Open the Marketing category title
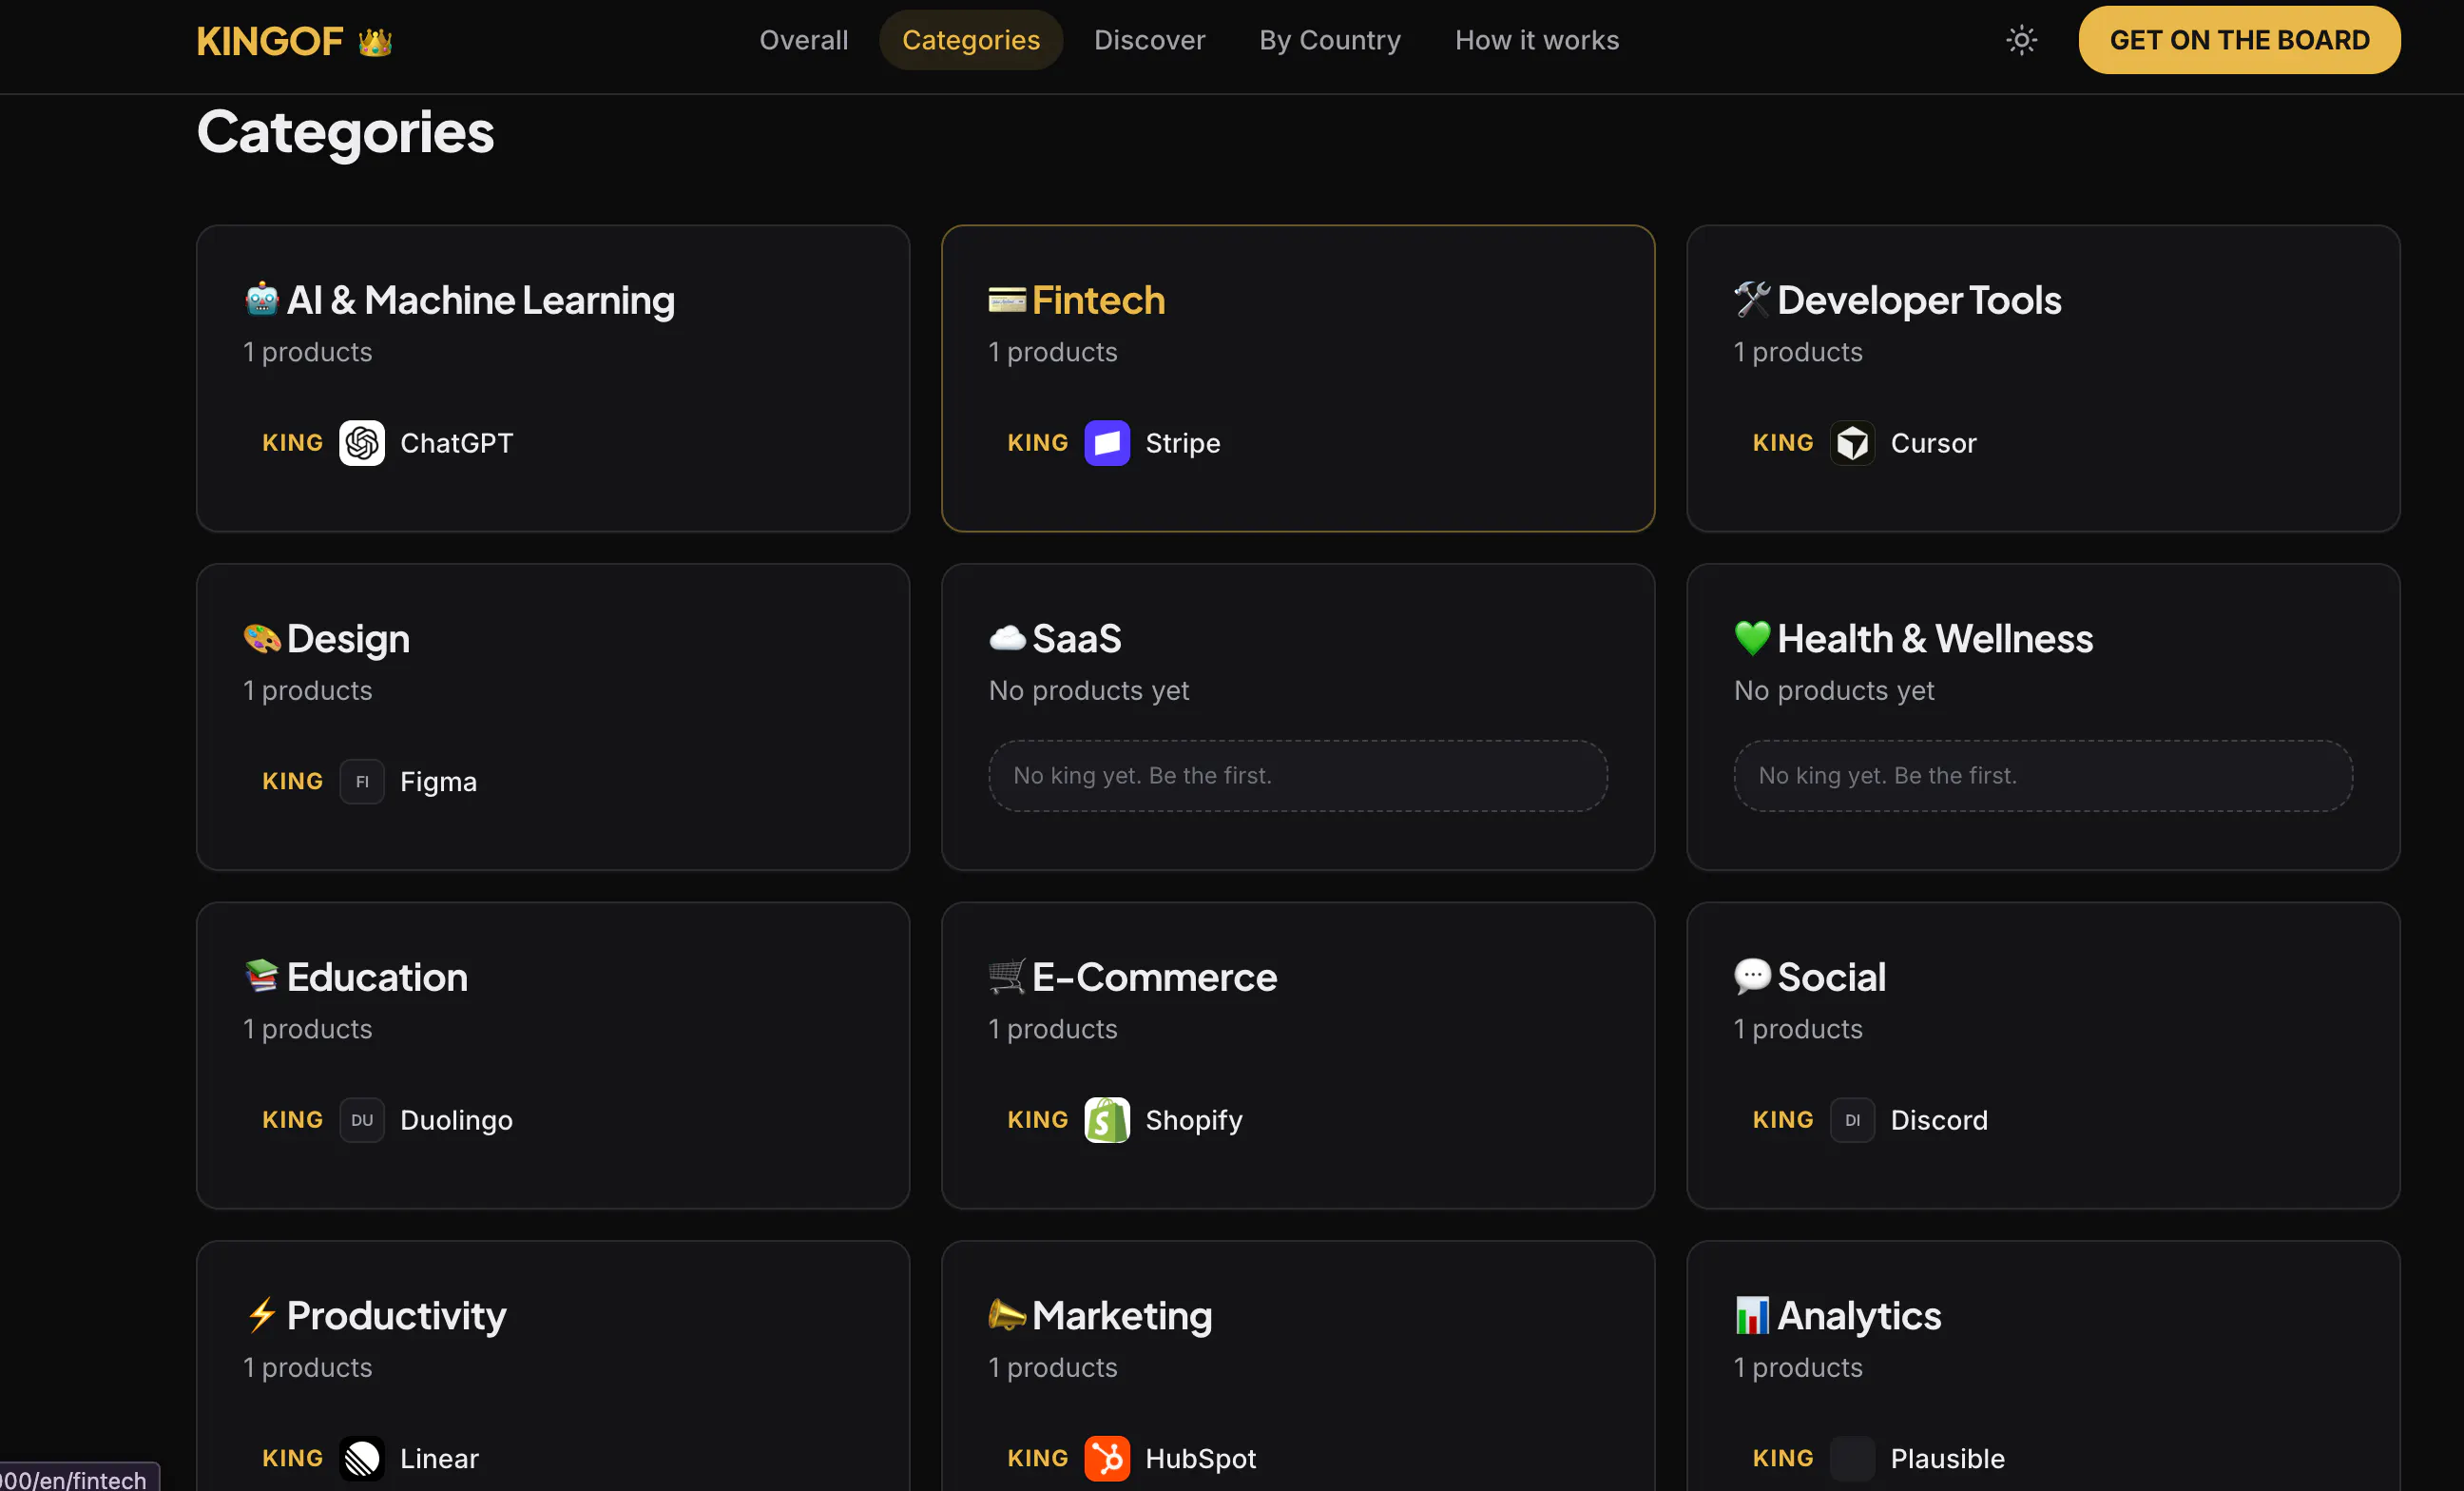The width and height of the screenshot is (2464, 1491). coord(1122,1316)
